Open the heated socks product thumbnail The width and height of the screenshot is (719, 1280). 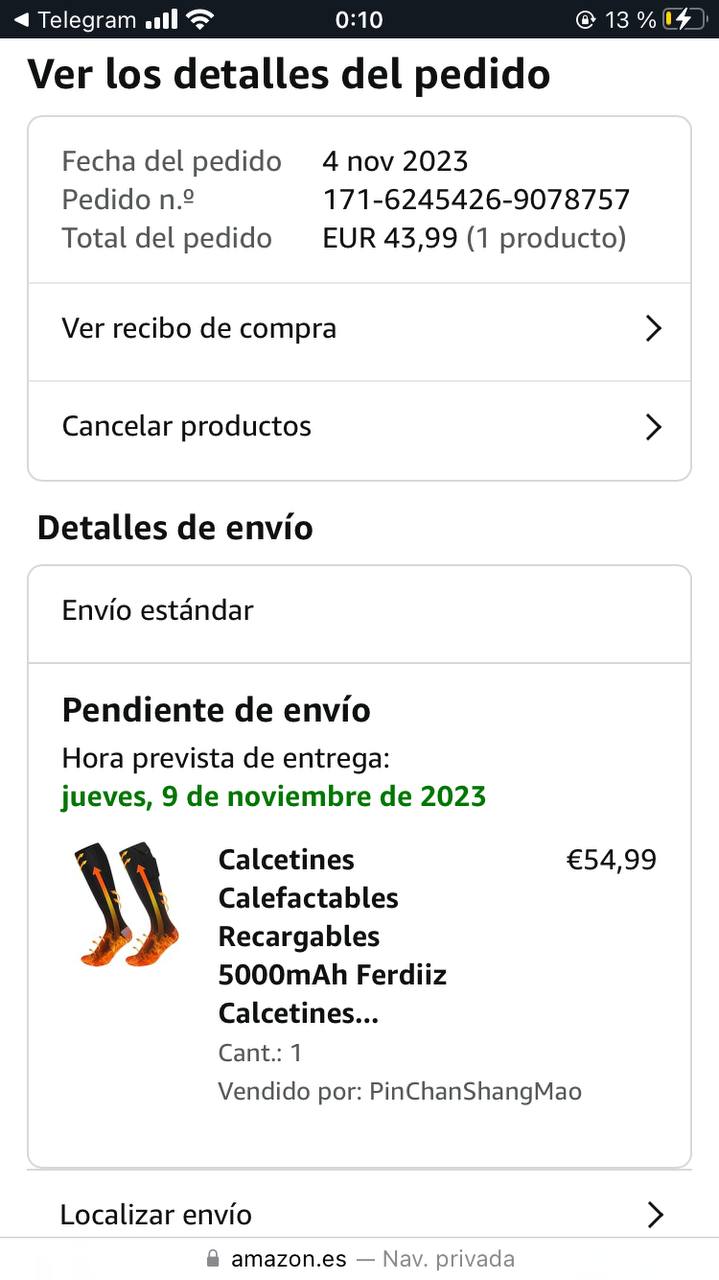pyautogui.click(x=127, y=905)
